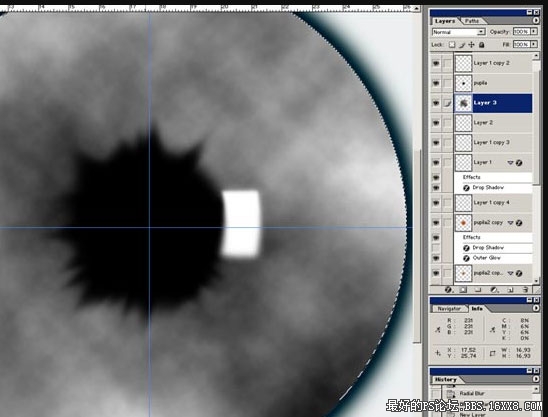Switch to the Paths tab

(471, 21)
